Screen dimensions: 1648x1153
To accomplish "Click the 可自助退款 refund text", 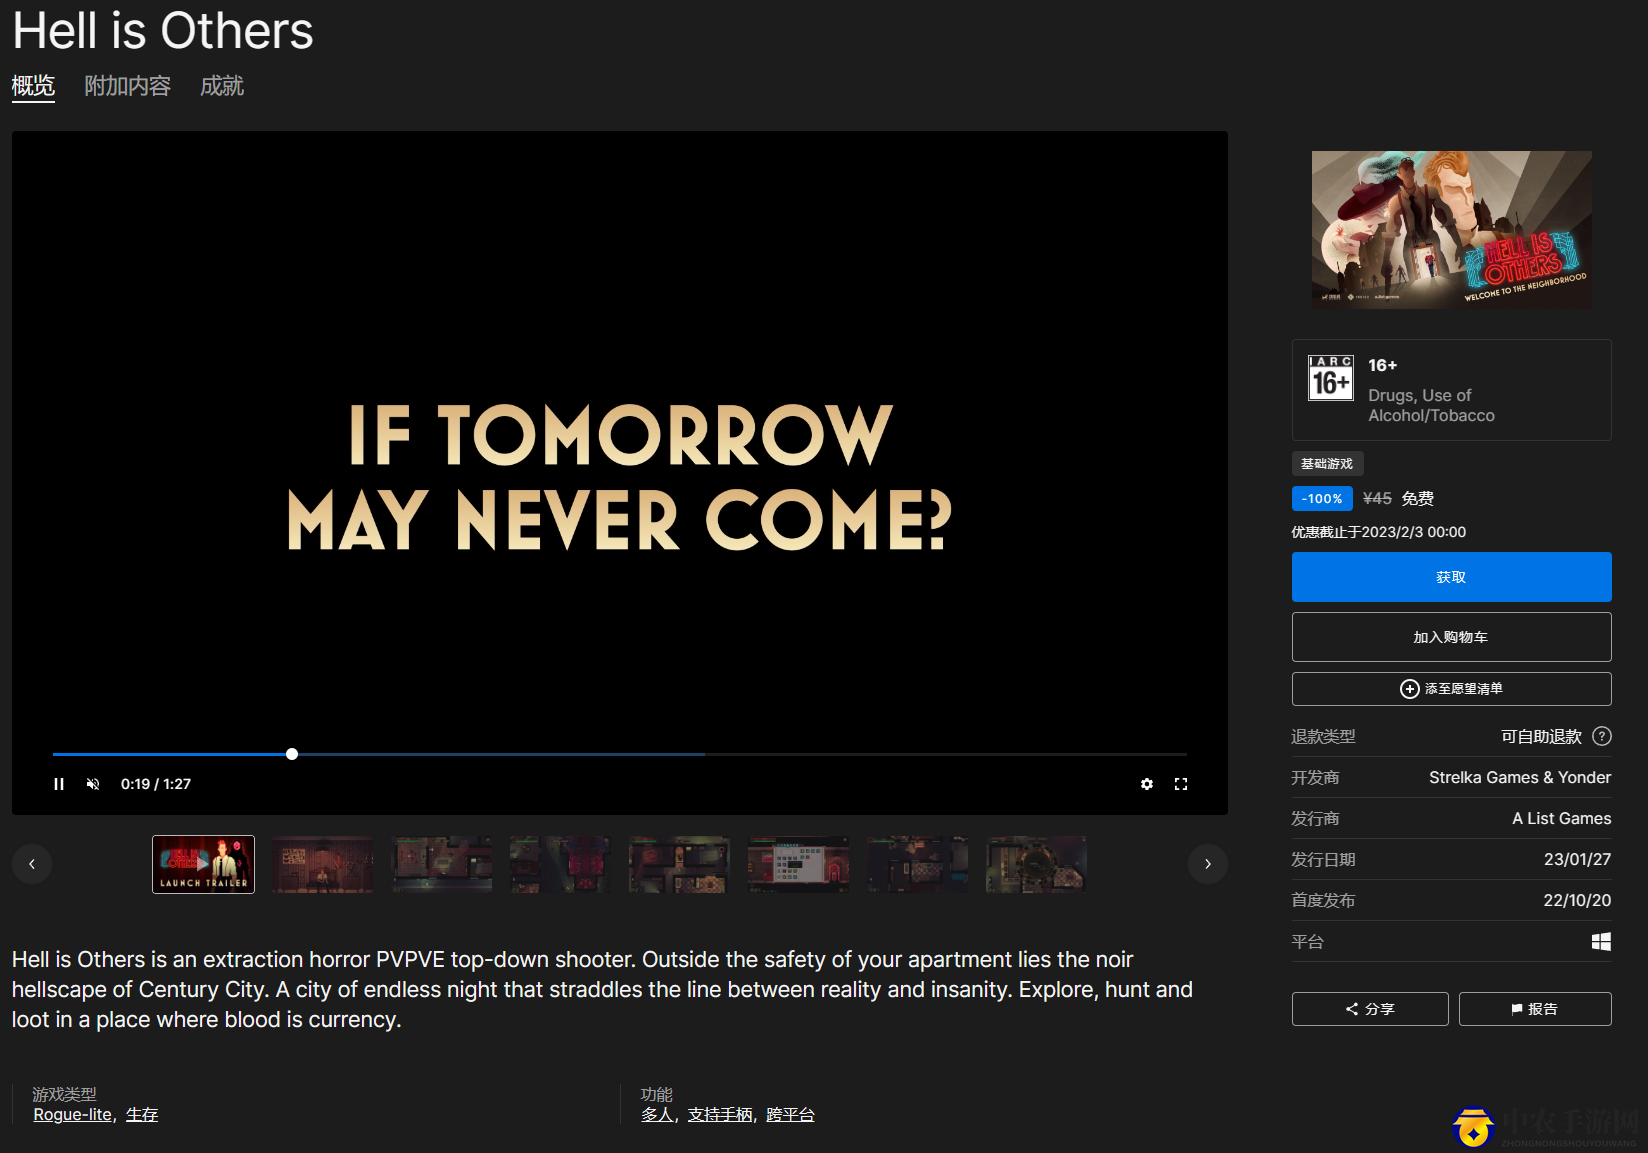I will (x=1541, y=737).
